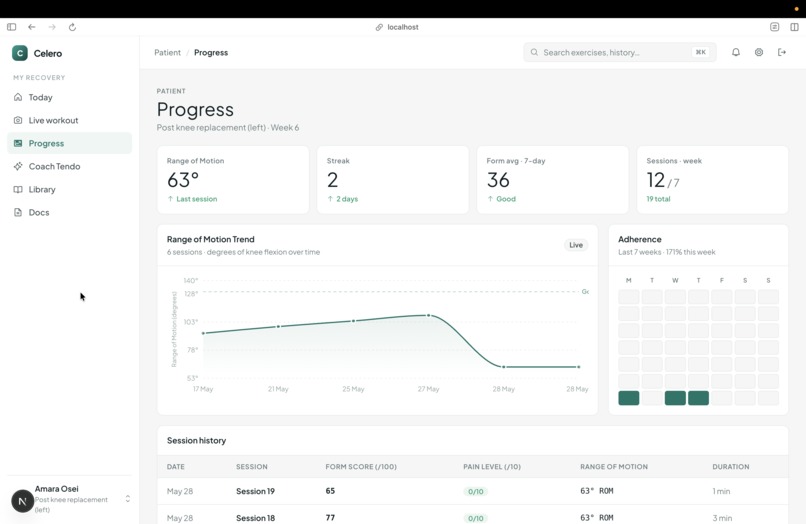Click the Today home icon
806x524 pixels.
point(18,97)
